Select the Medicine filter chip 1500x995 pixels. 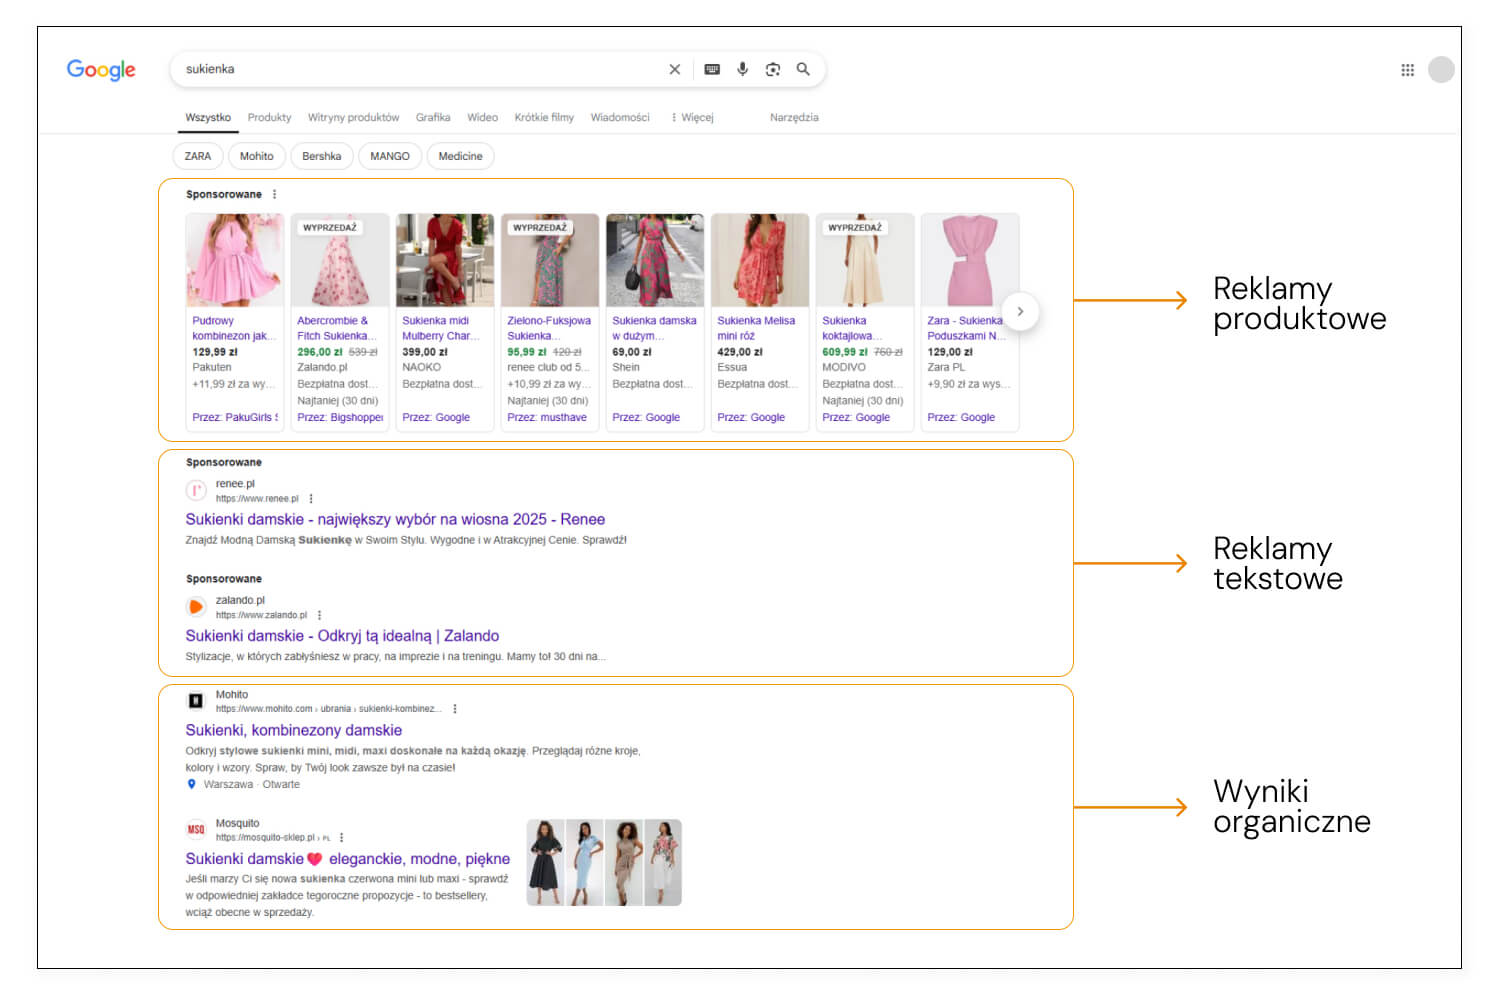click(x=460, y=156)
